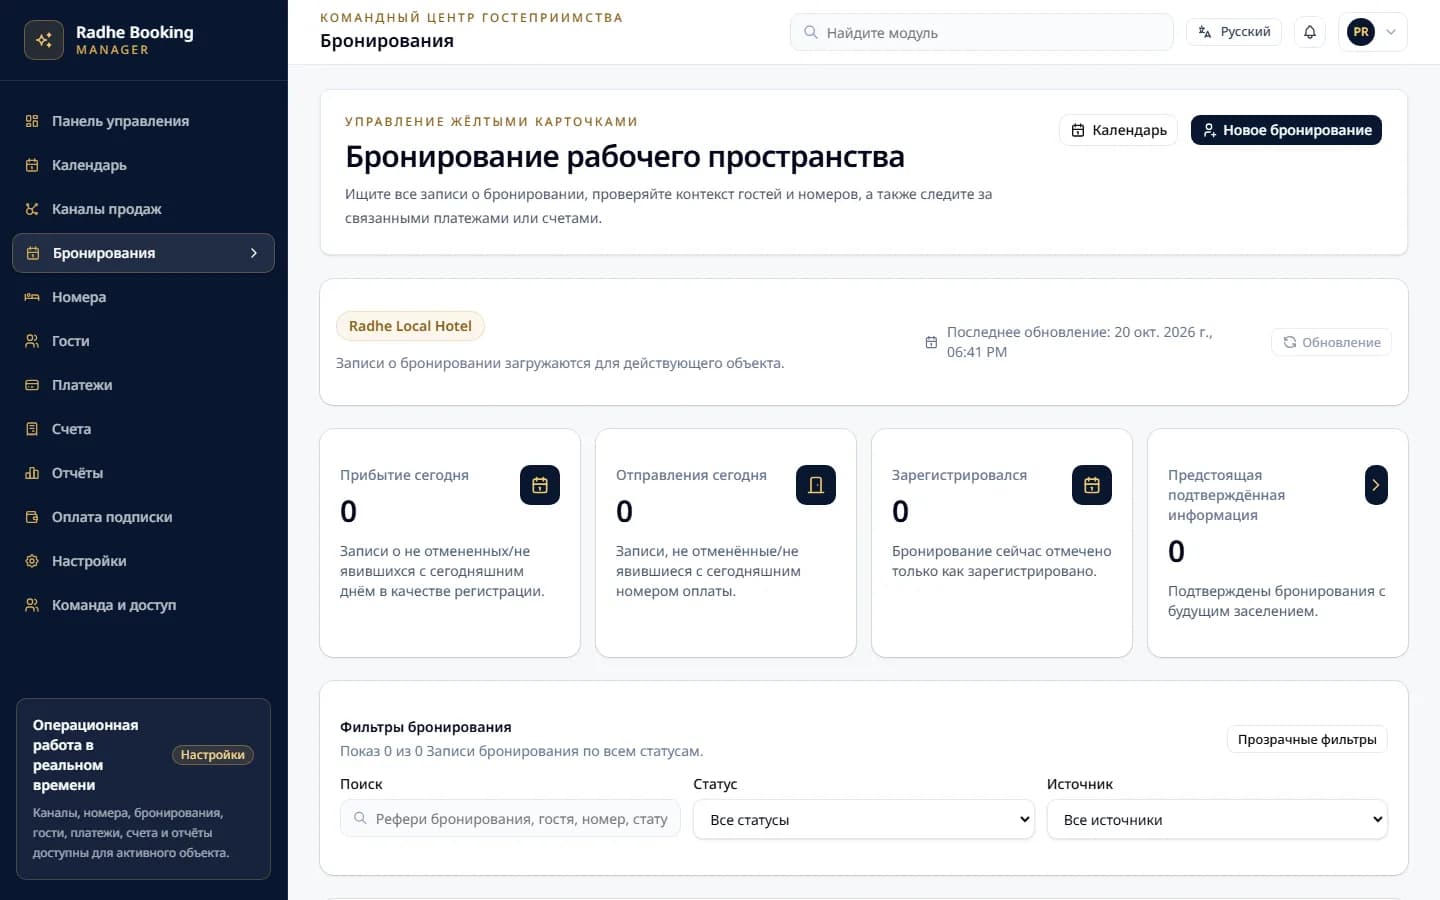Click the Календарь sidebar icon
The width and height of the screenshot is (1440, 900).
(32, 165)
